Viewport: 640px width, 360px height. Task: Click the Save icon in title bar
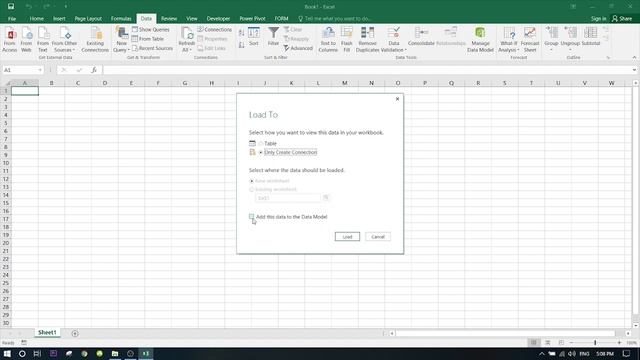coord(11,7)
